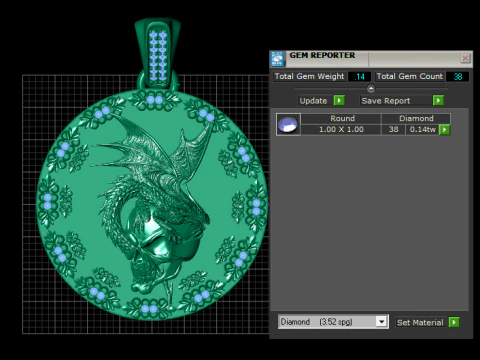The height and width of the screenshot is (360, 480).
Task: Click the 1.00 X 1.00 size cell
Action: point(341,129)
